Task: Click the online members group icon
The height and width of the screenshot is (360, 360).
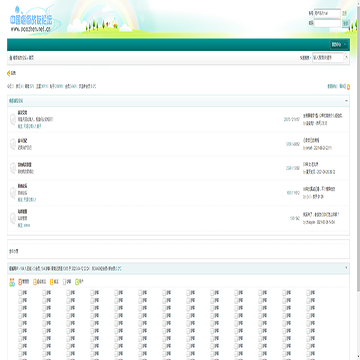Action: pos(12,283)
